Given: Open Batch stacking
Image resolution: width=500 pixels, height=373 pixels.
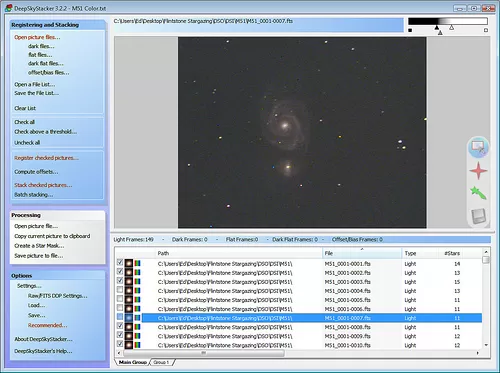Looking at the screenshot, I should (x=33, y=195).
